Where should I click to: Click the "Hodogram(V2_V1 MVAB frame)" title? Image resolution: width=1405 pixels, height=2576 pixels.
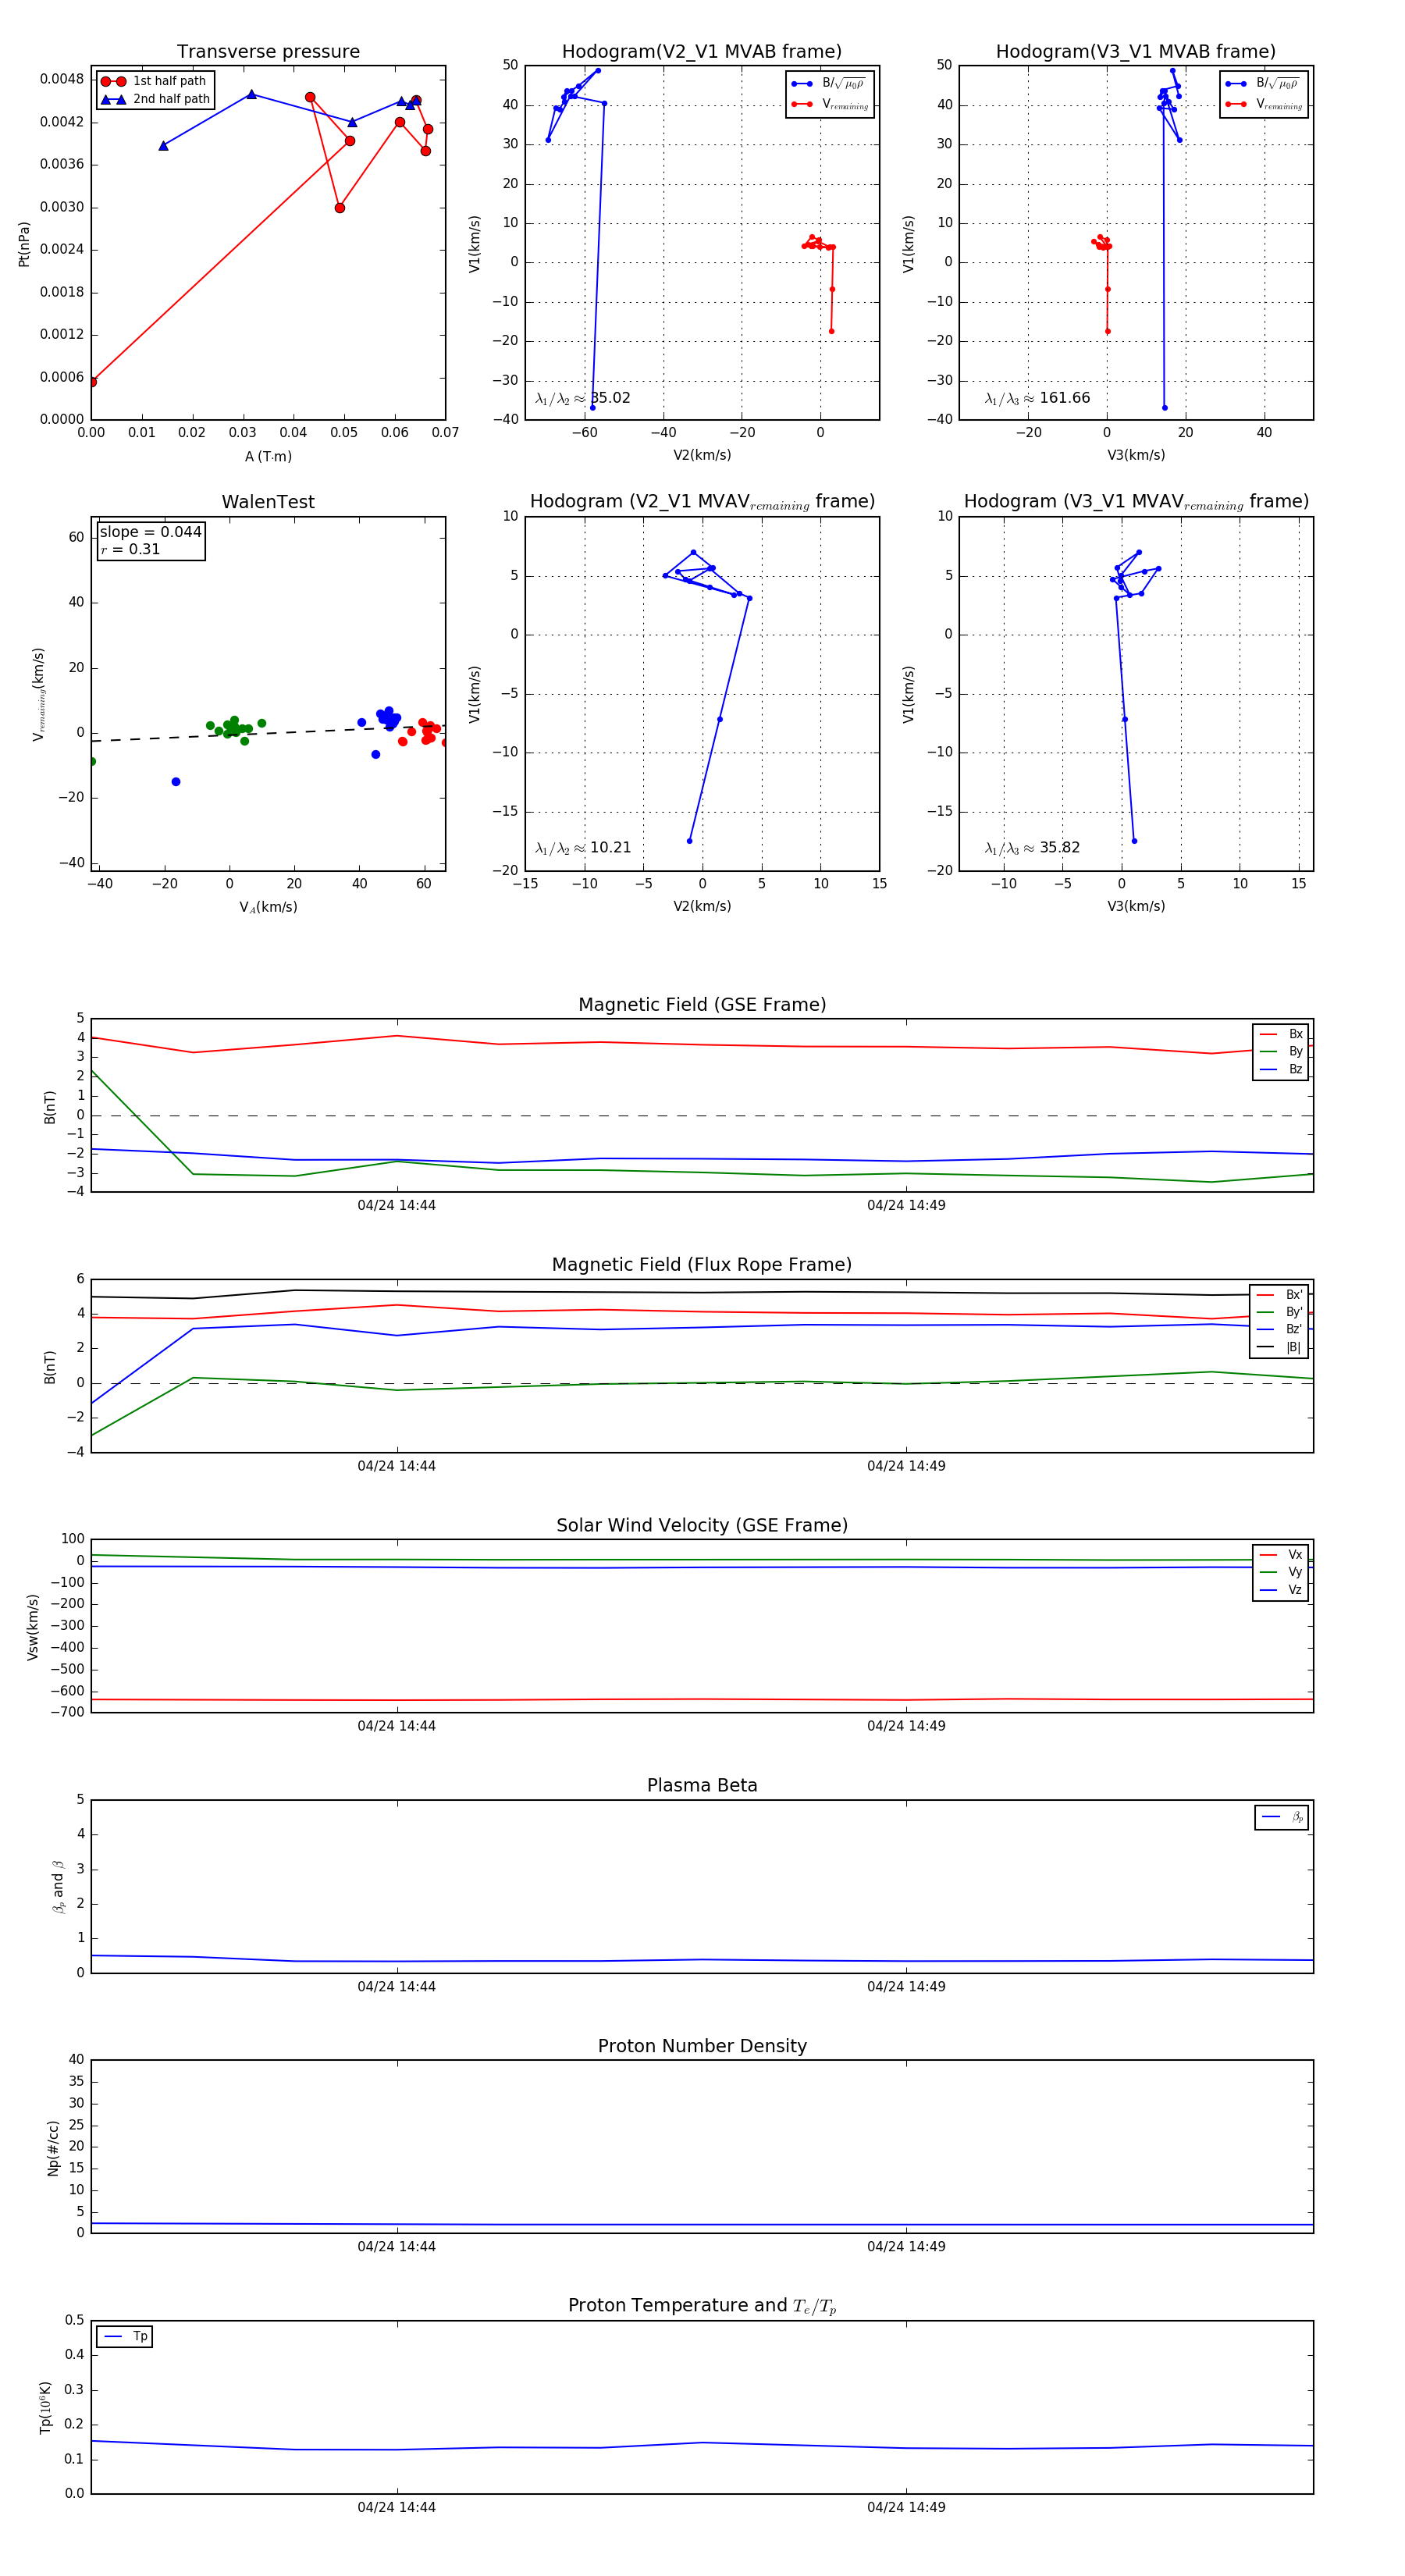(701, 52)
